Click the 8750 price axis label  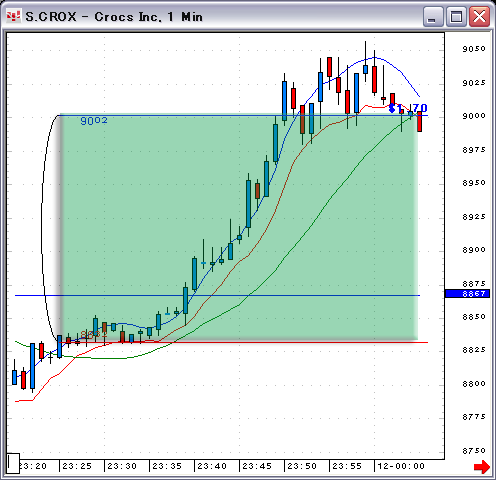[474, 451]
